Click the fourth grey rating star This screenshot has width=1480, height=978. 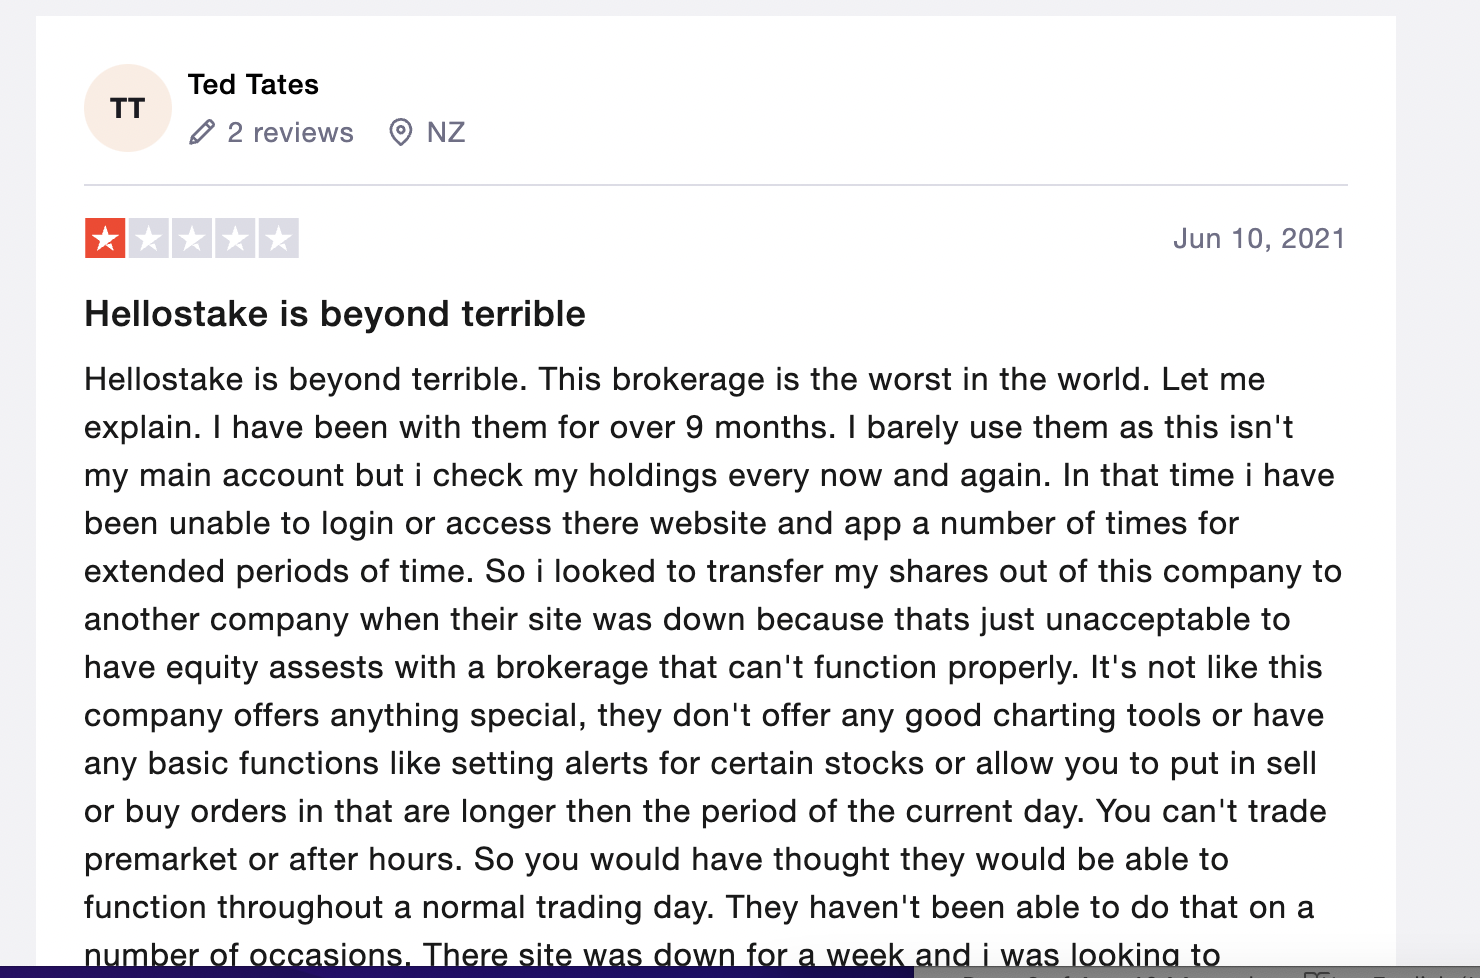pos(235,239)
